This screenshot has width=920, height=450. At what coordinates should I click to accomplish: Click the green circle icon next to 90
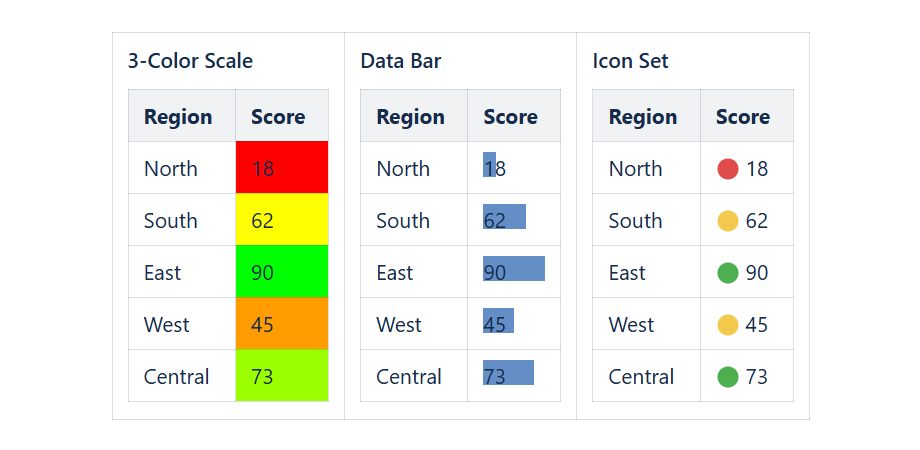pos(728,273)
